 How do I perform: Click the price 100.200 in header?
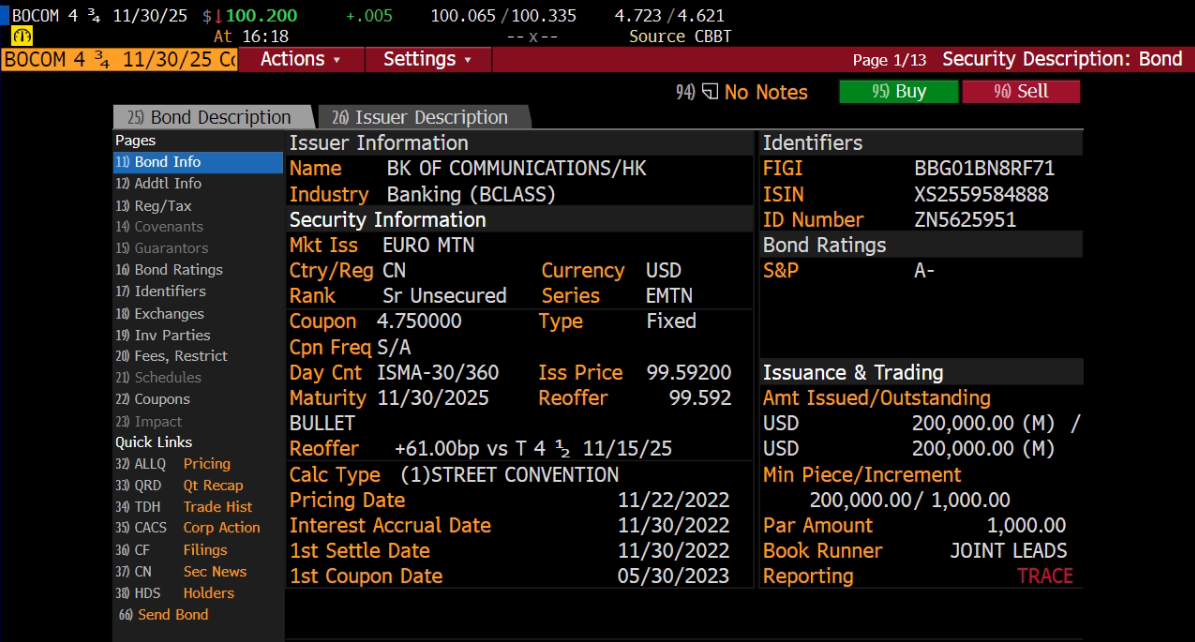(x=261, y=15)
